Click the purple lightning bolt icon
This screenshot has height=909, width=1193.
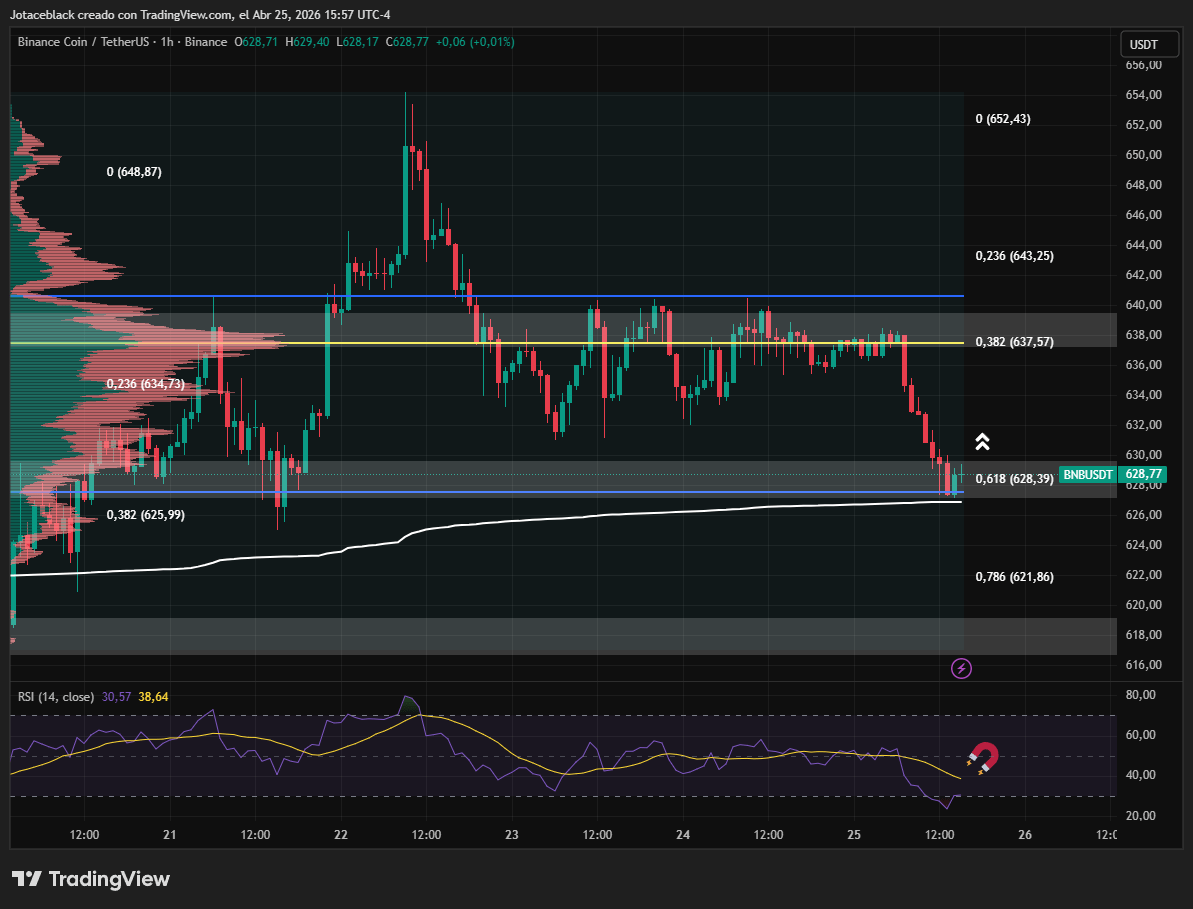[x=961, y=668]
